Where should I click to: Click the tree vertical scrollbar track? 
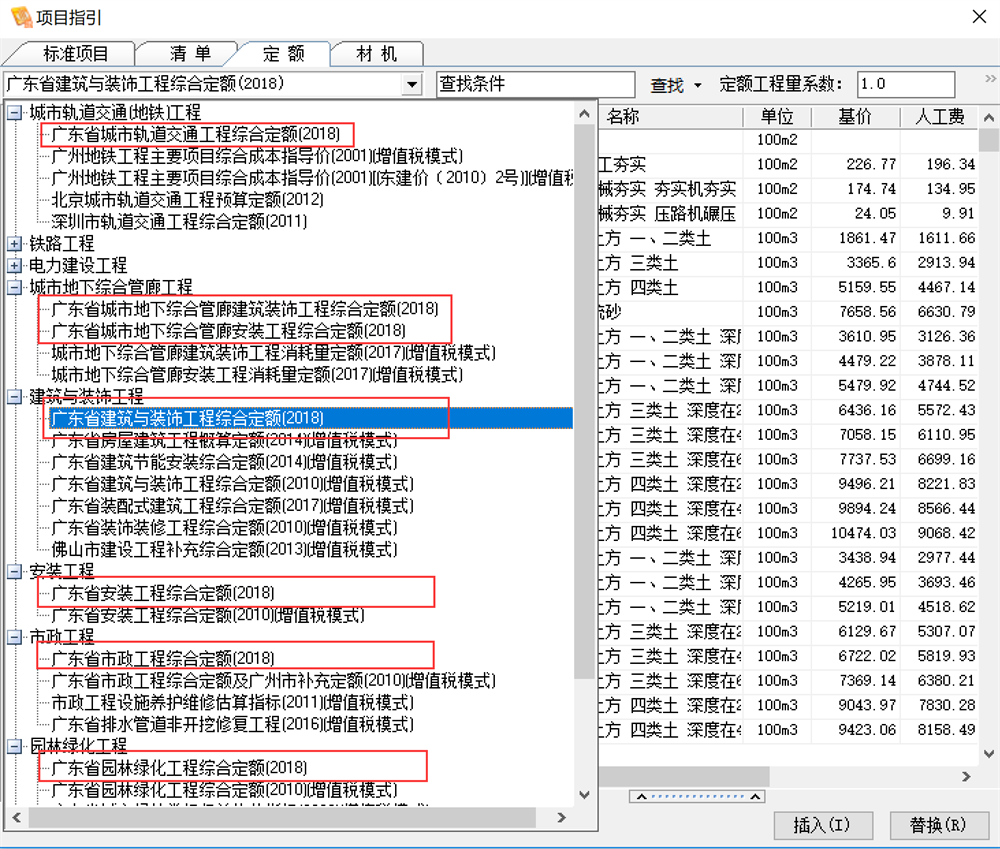pos(584,734)
